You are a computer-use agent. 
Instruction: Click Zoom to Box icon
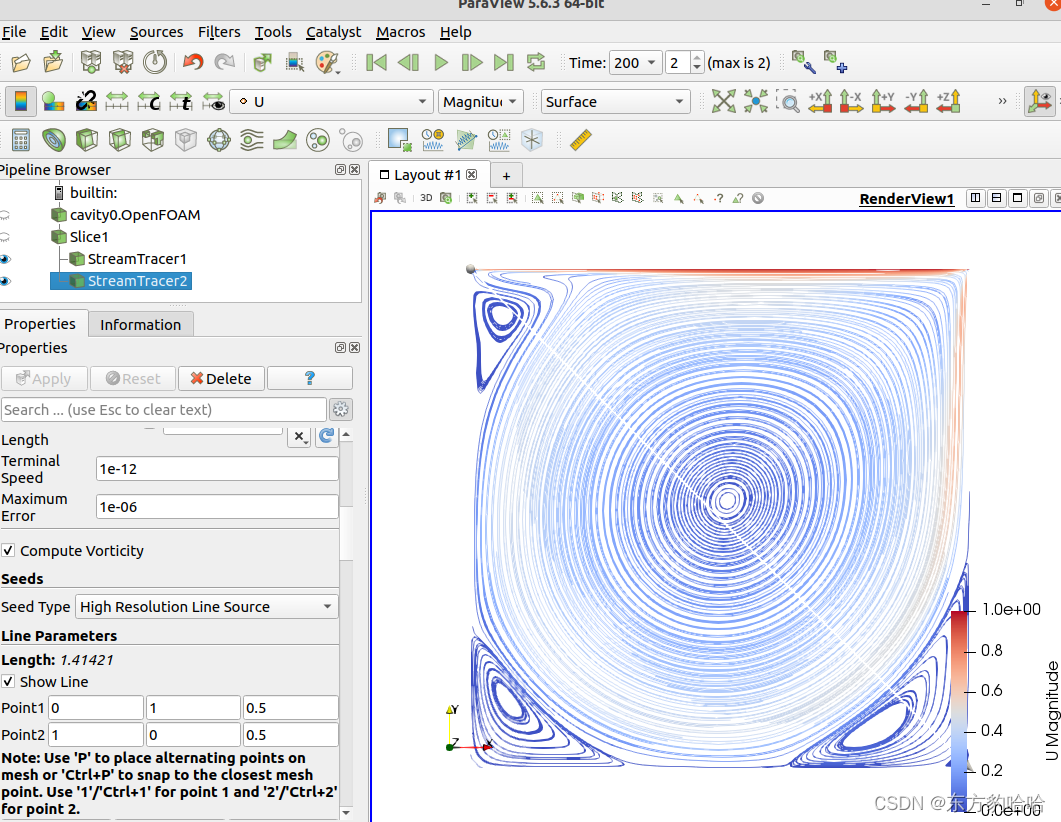point(788,101)
